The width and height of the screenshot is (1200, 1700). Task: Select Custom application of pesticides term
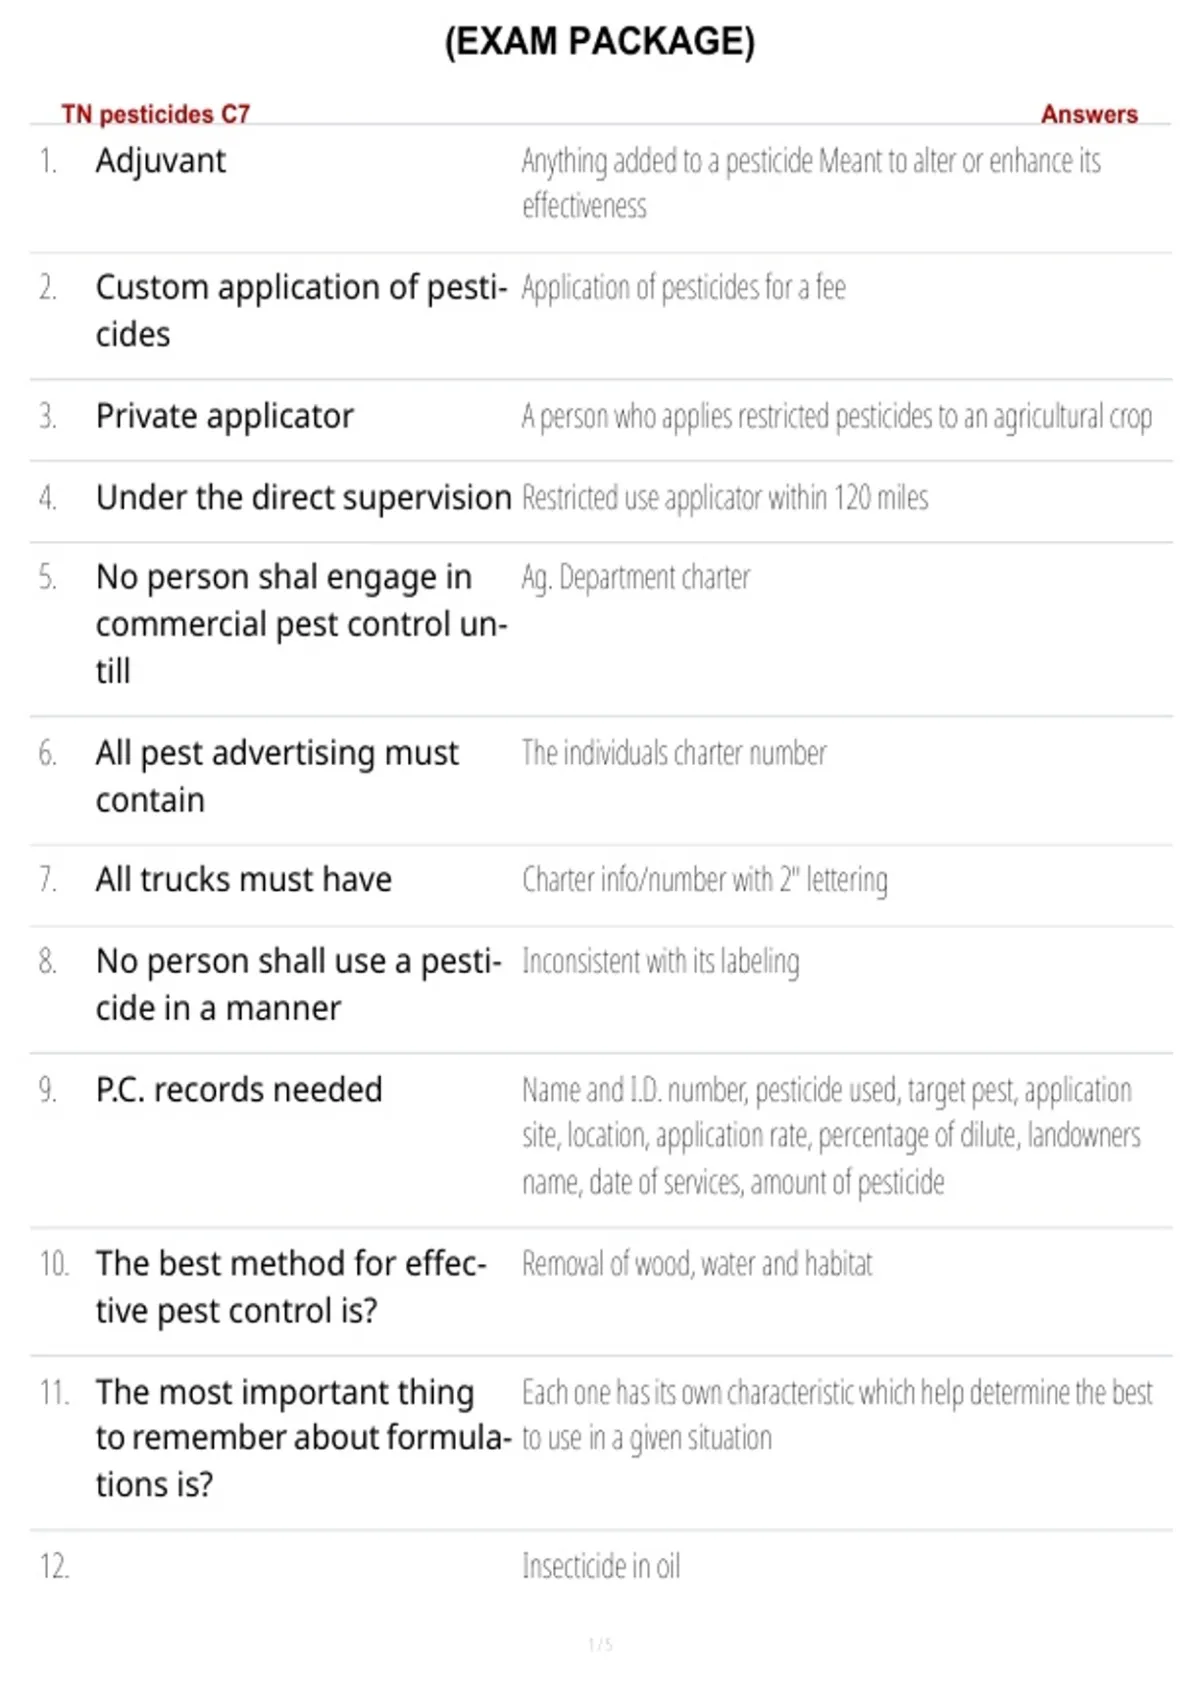[302, 310]
